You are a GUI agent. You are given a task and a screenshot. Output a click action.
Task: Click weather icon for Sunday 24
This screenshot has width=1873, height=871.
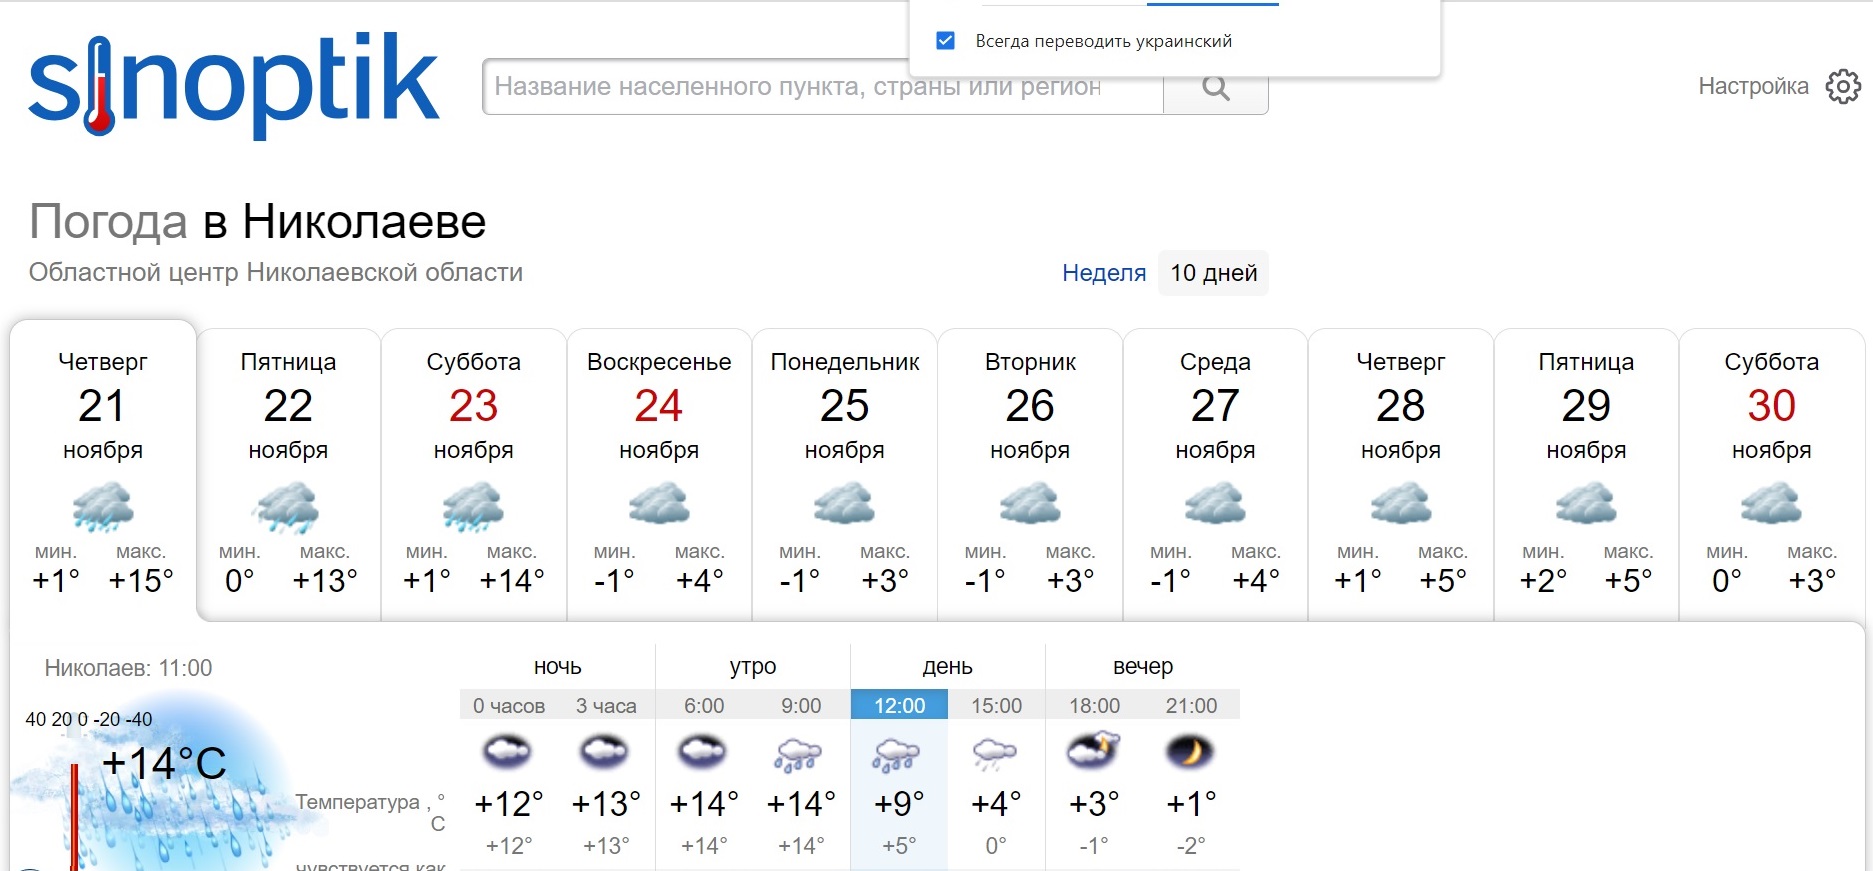pos(659,504)
